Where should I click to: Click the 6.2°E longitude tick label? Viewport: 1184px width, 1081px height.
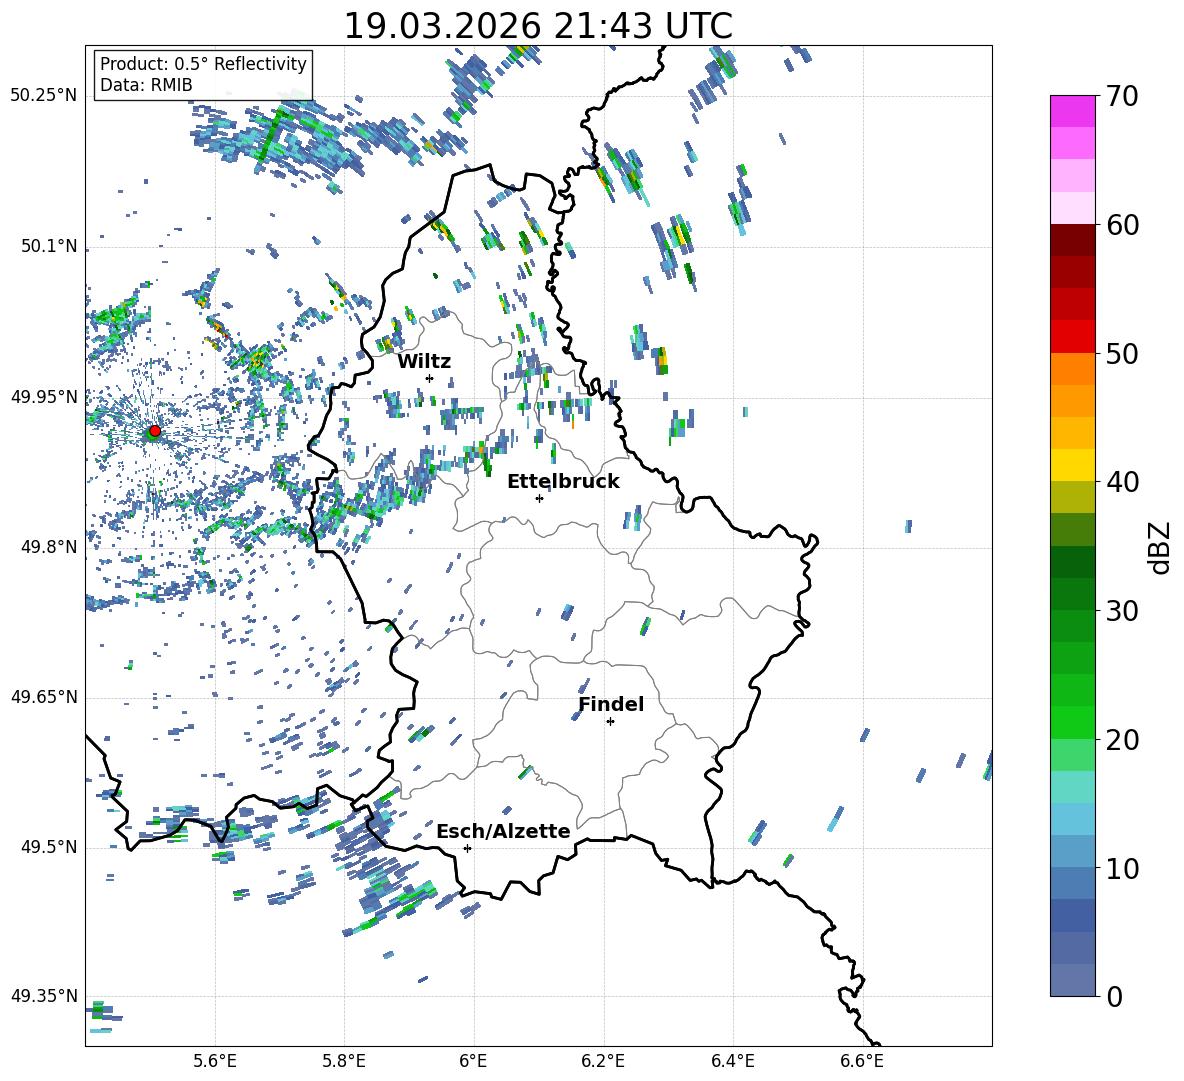click(604, 1060)
